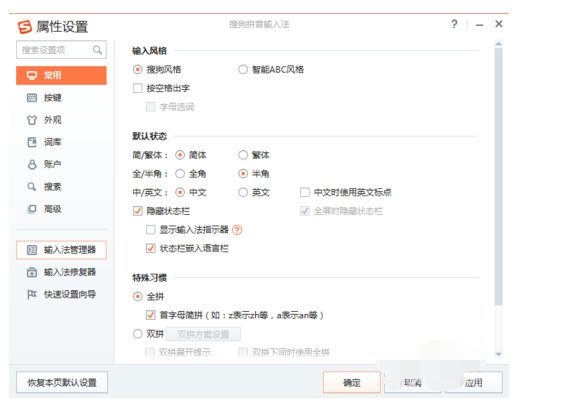561x415 pixels.
Task: Choose 简体 radio option
Action: pyautogui.click(x=180, y=155)
